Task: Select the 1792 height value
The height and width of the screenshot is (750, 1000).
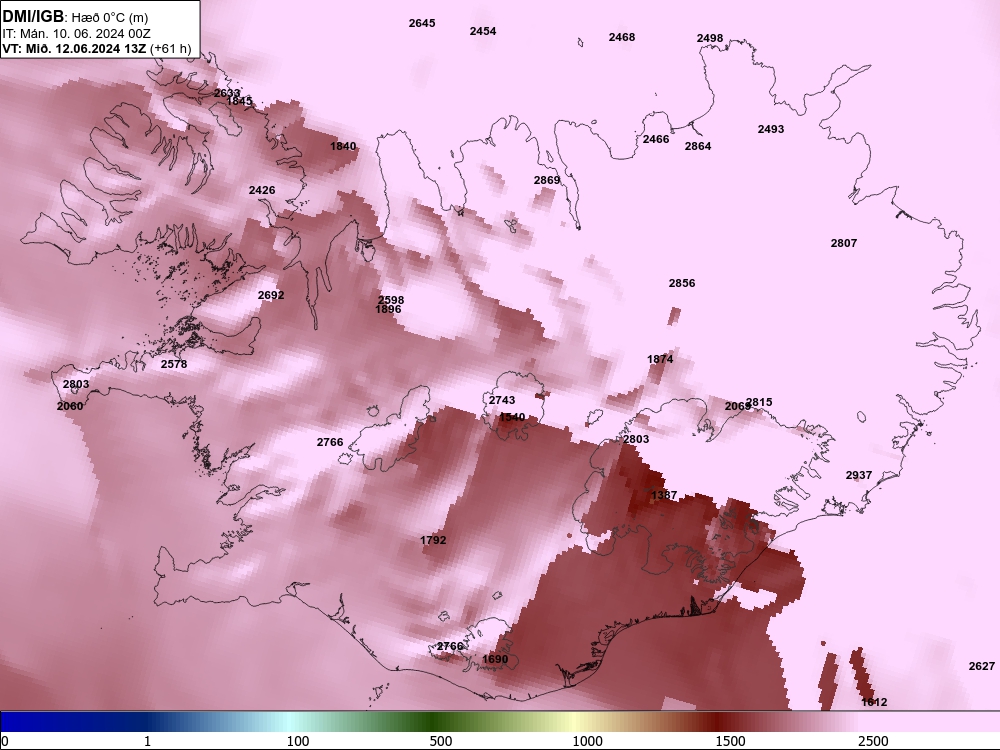Action: click(433, 540)
